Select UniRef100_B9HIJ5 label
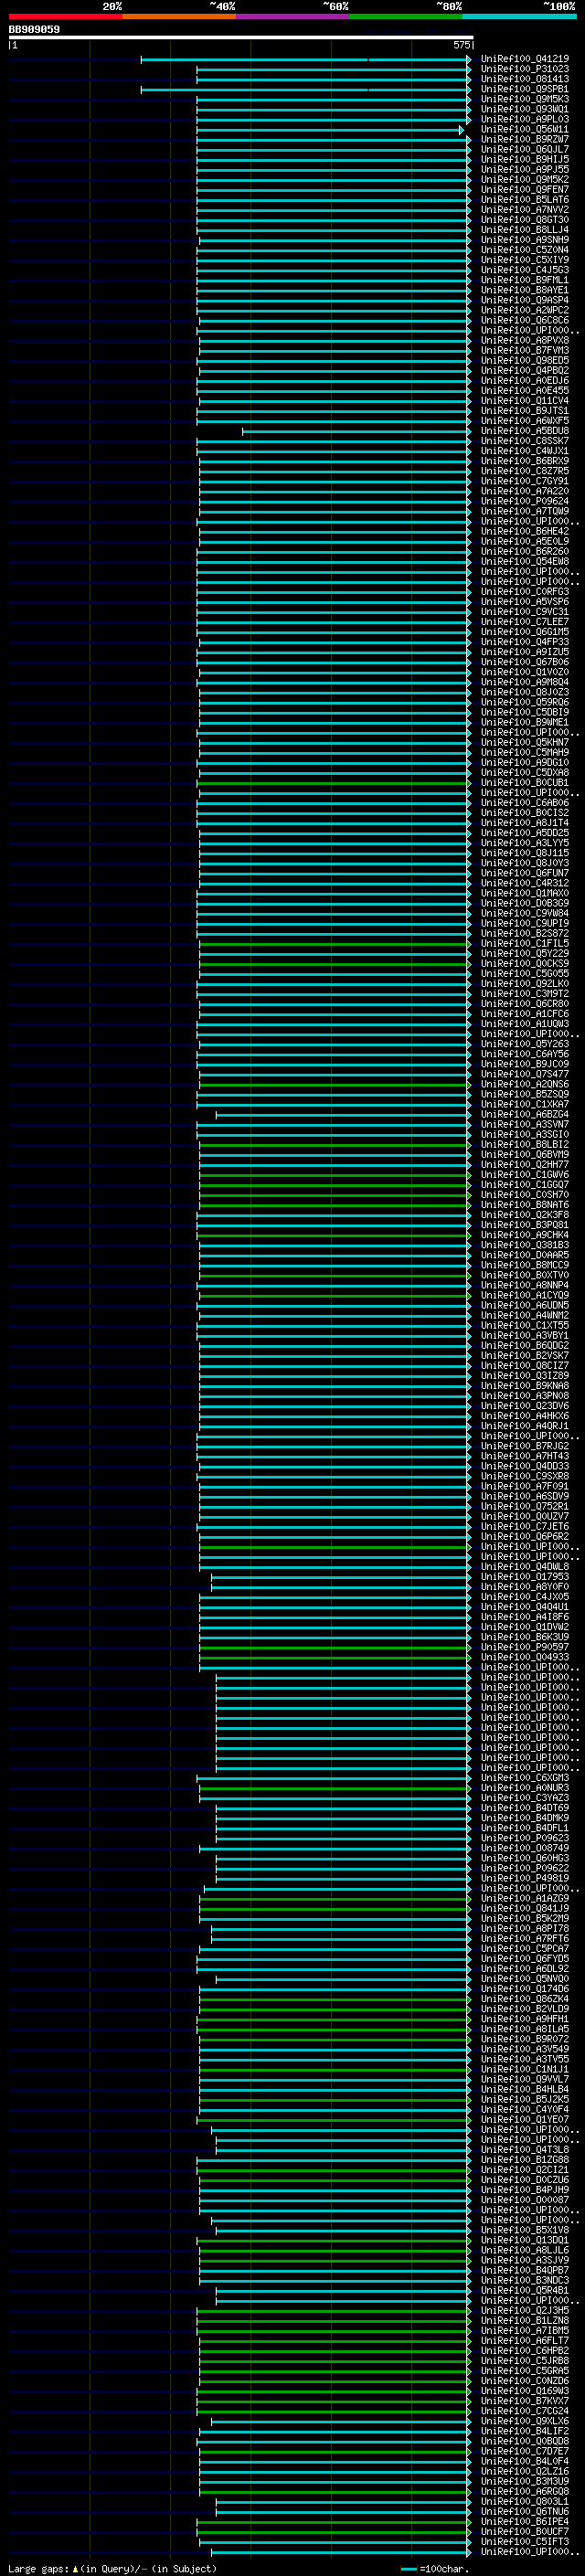585x2576 pixels. [525, 159]
